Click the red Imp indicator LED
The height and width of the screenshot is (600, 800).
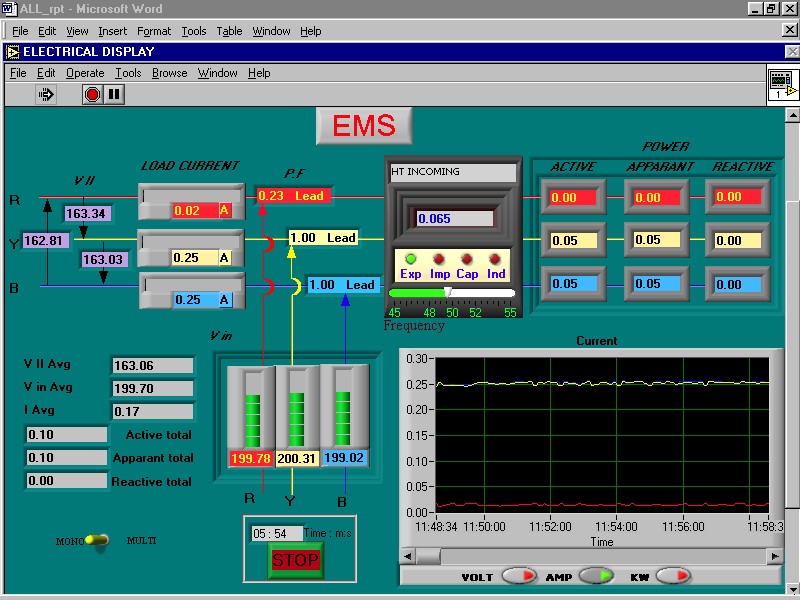click(439, 259)
